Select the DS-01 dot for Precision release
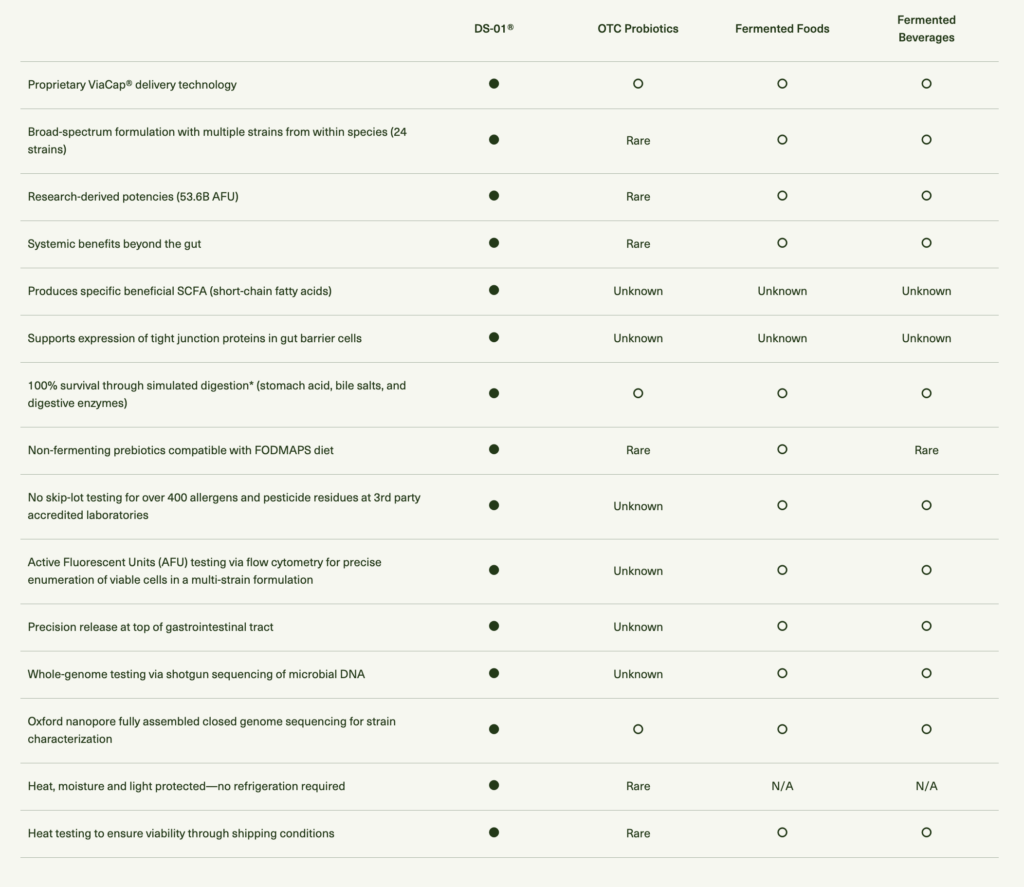The image size is (1024, 887). pos(494,626)
